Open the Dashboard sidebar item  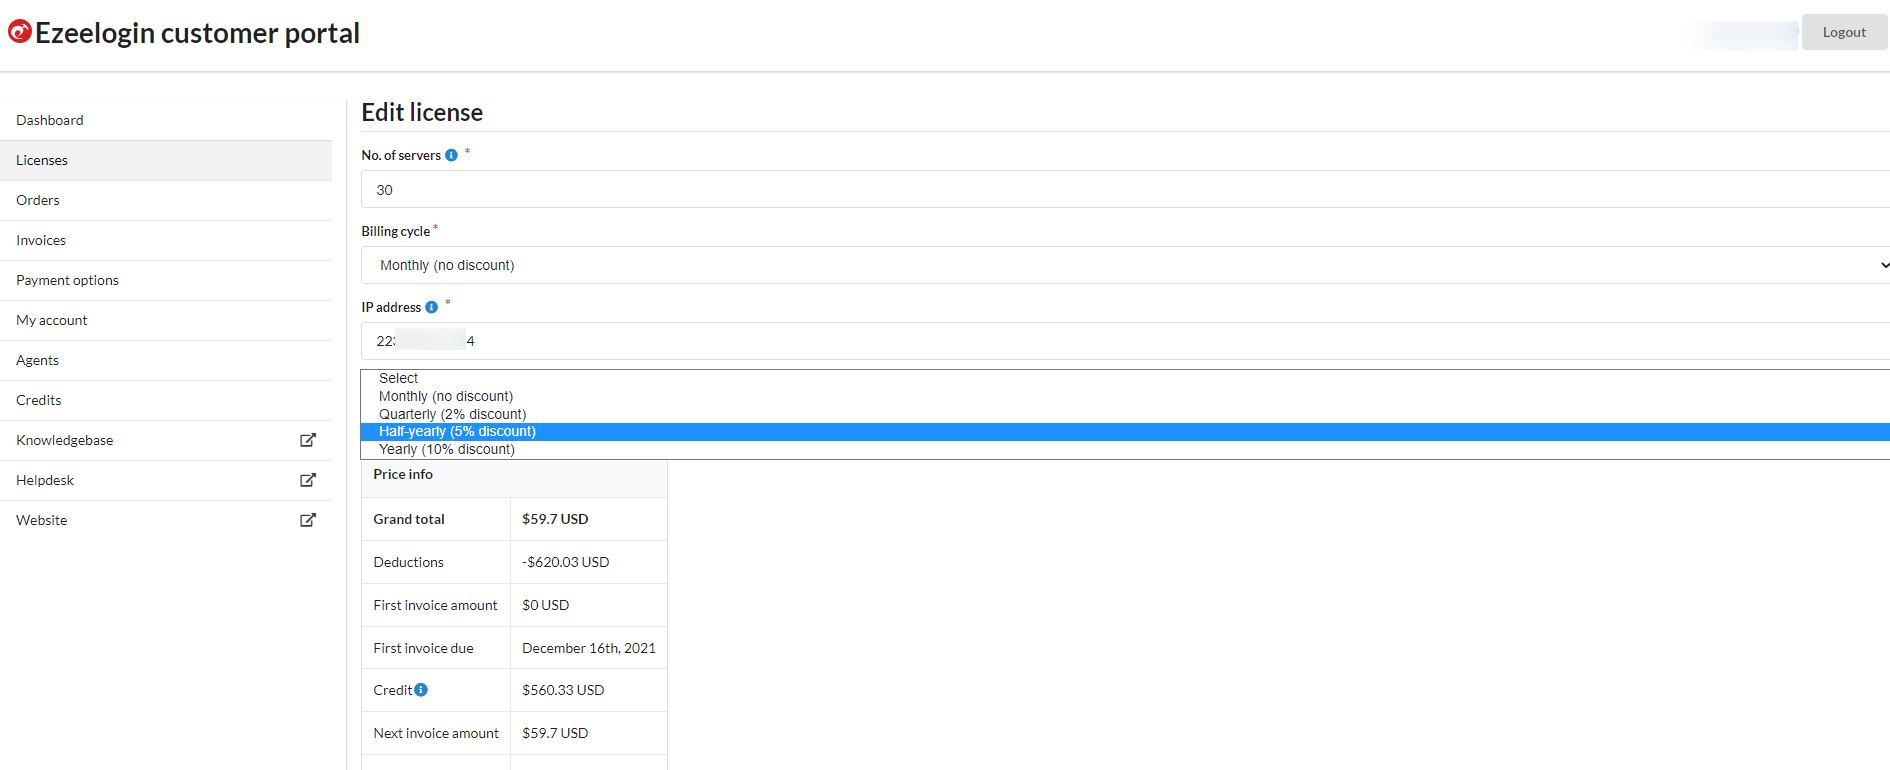50,120
